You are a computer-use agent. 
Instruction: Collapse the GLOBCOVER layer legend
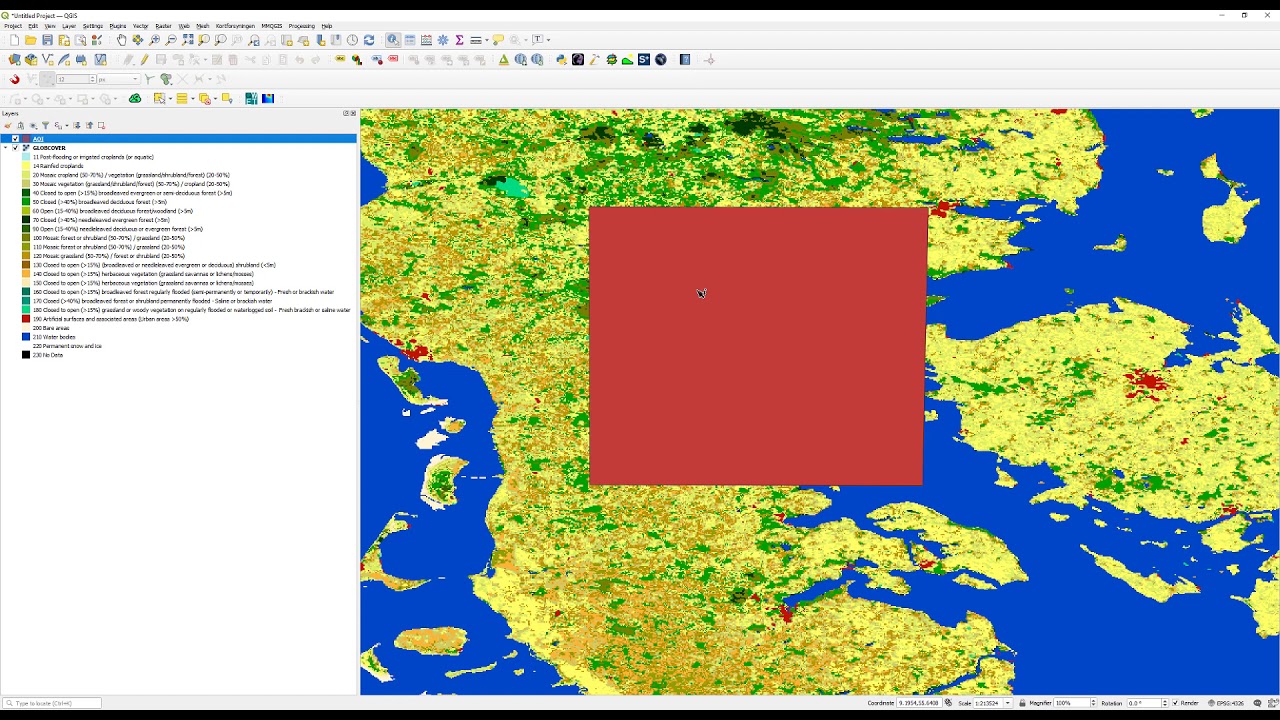tap(6, 148)
